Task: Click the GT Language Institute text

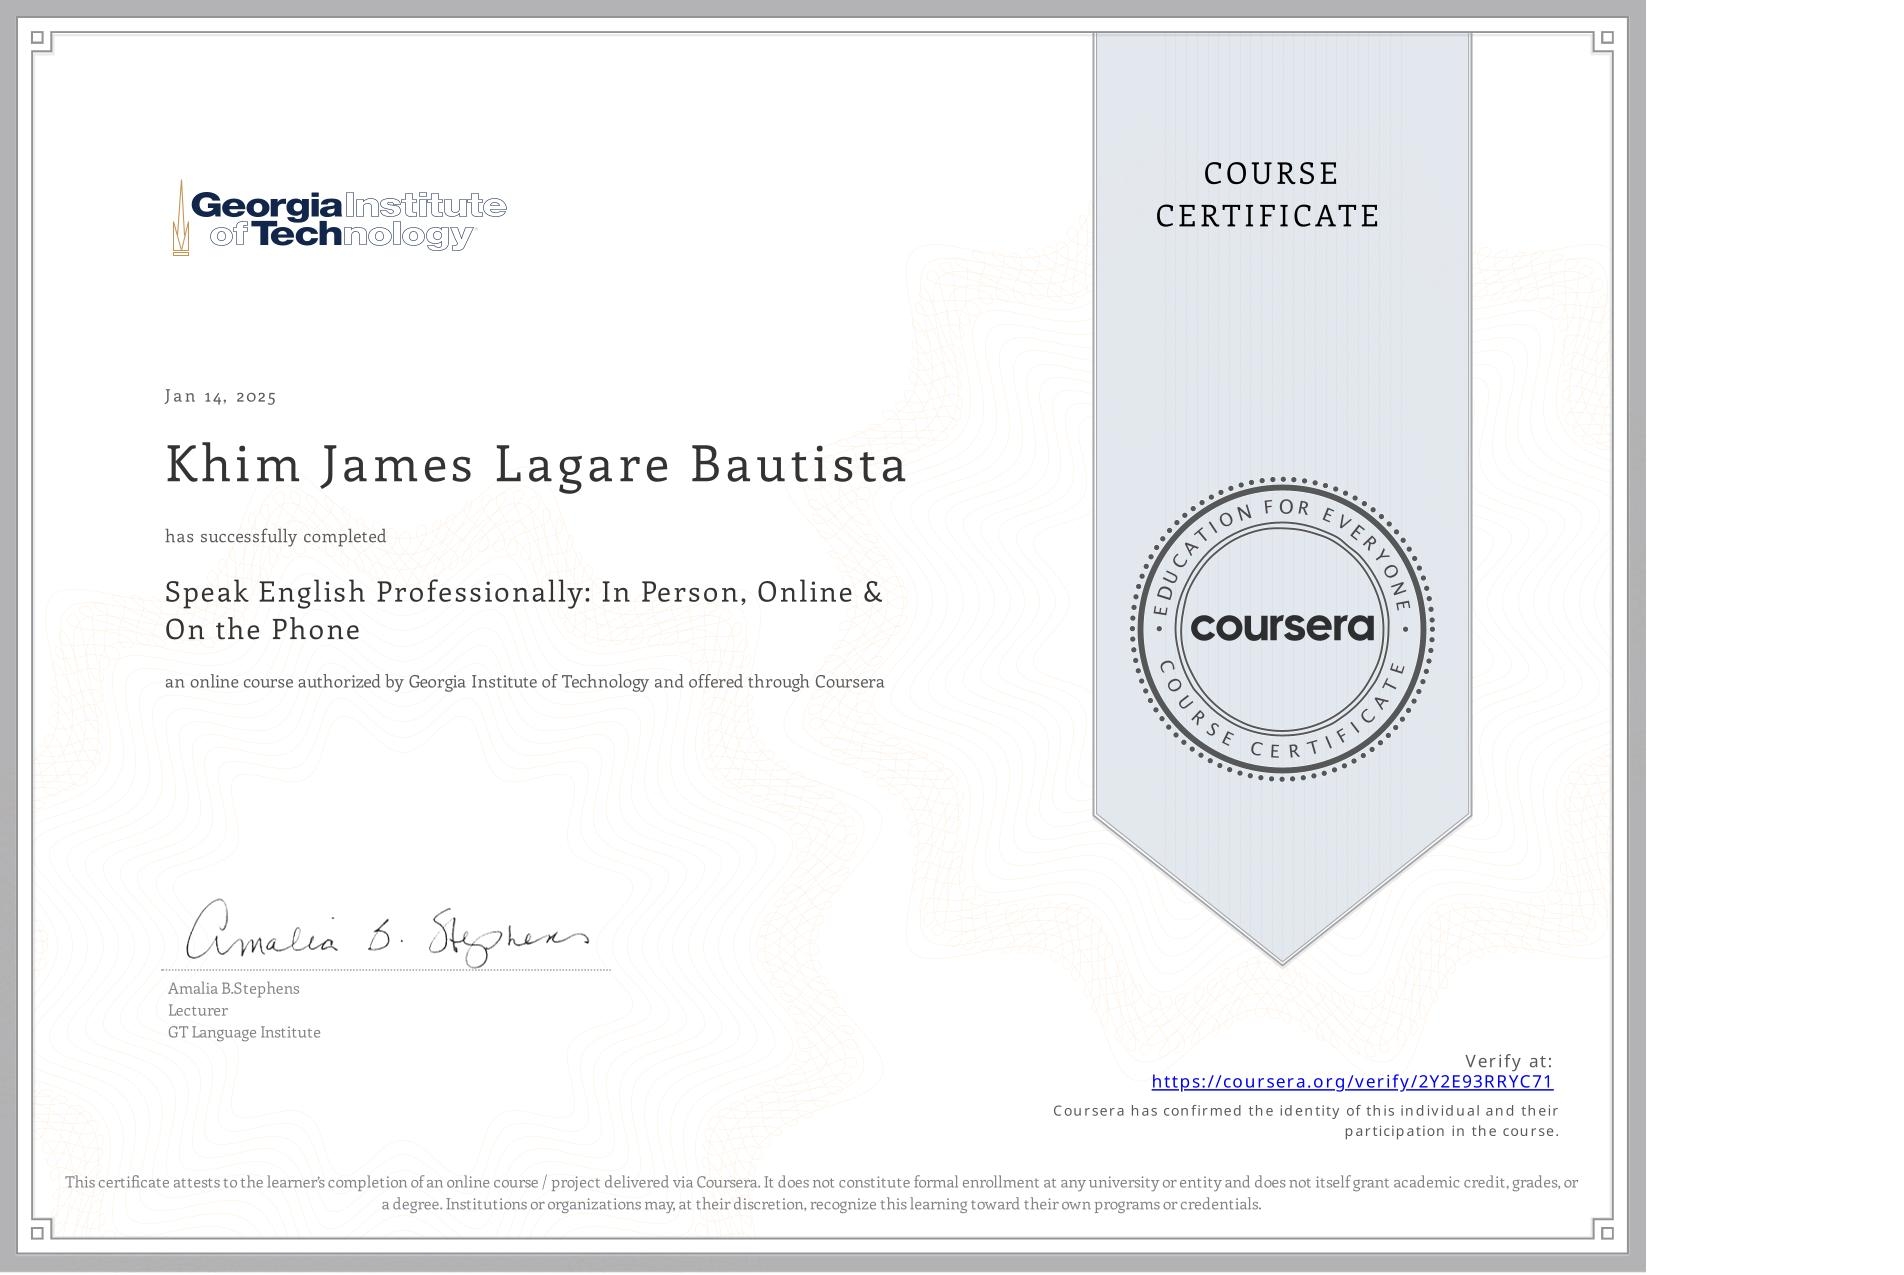Action: 244,1032
